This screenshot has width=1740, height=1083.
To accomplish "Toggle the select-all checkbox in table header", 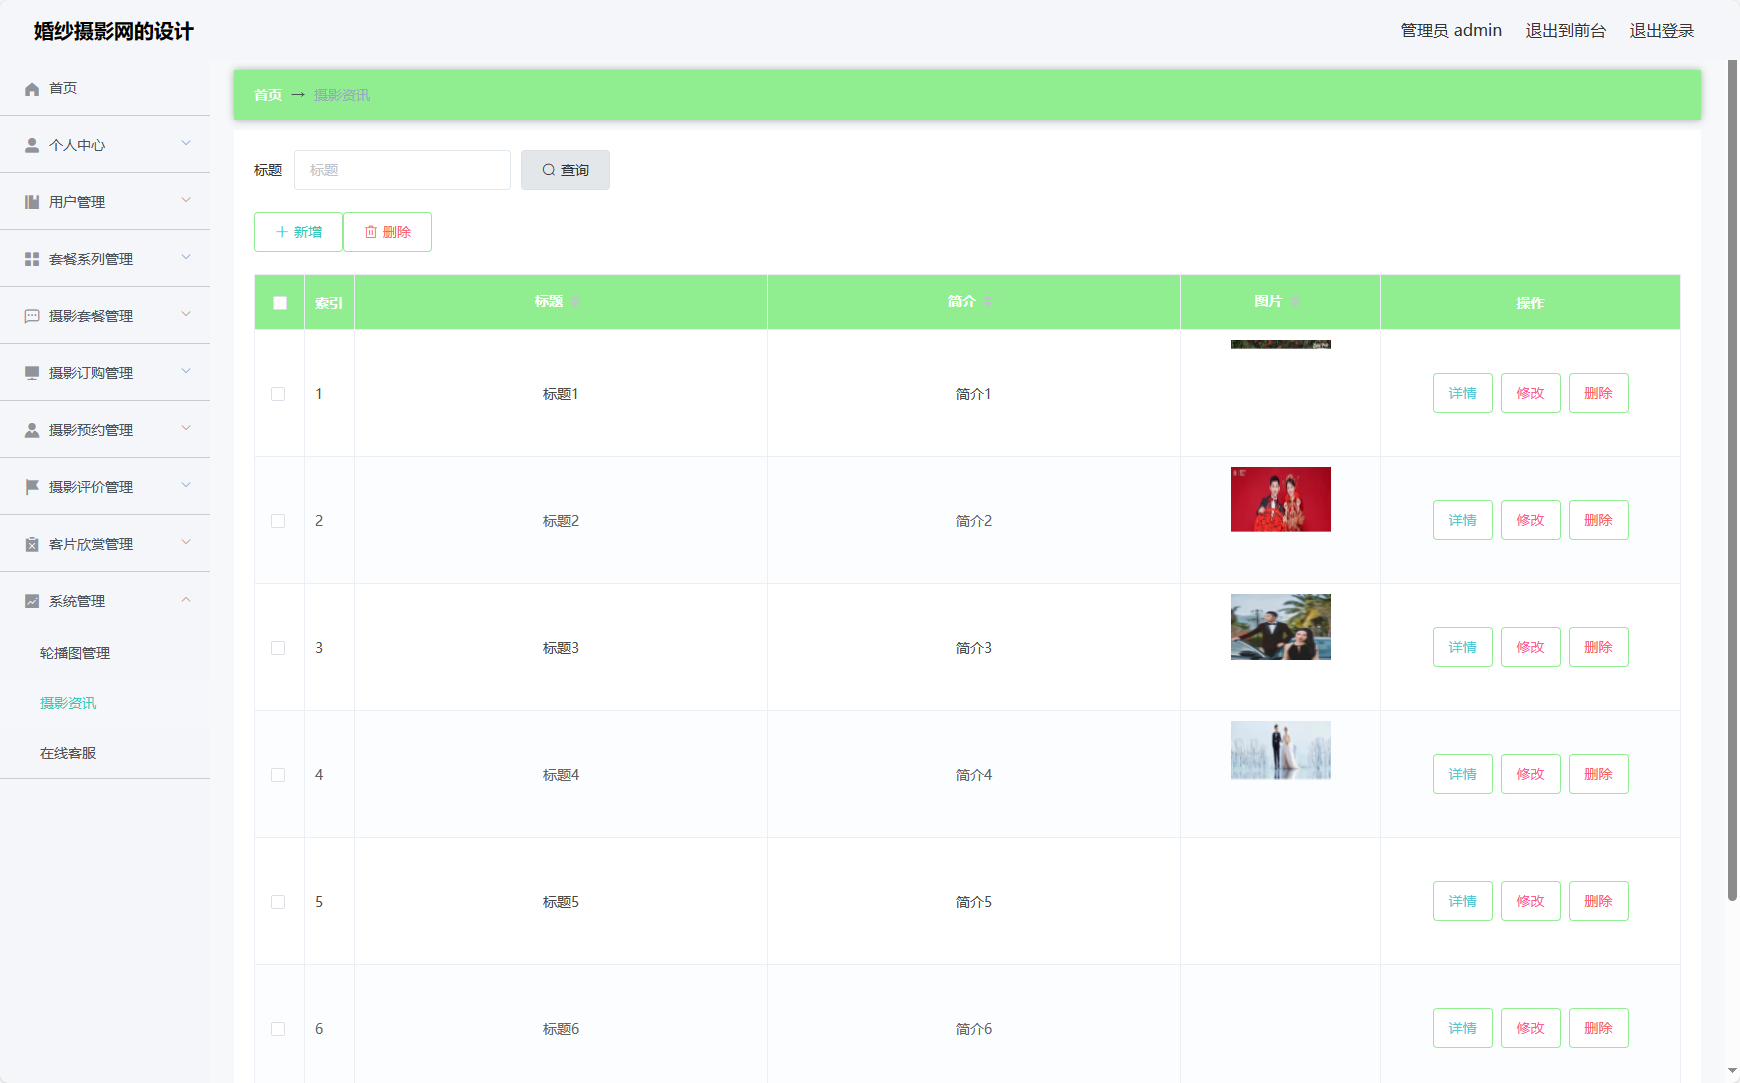I will point(280,303).
